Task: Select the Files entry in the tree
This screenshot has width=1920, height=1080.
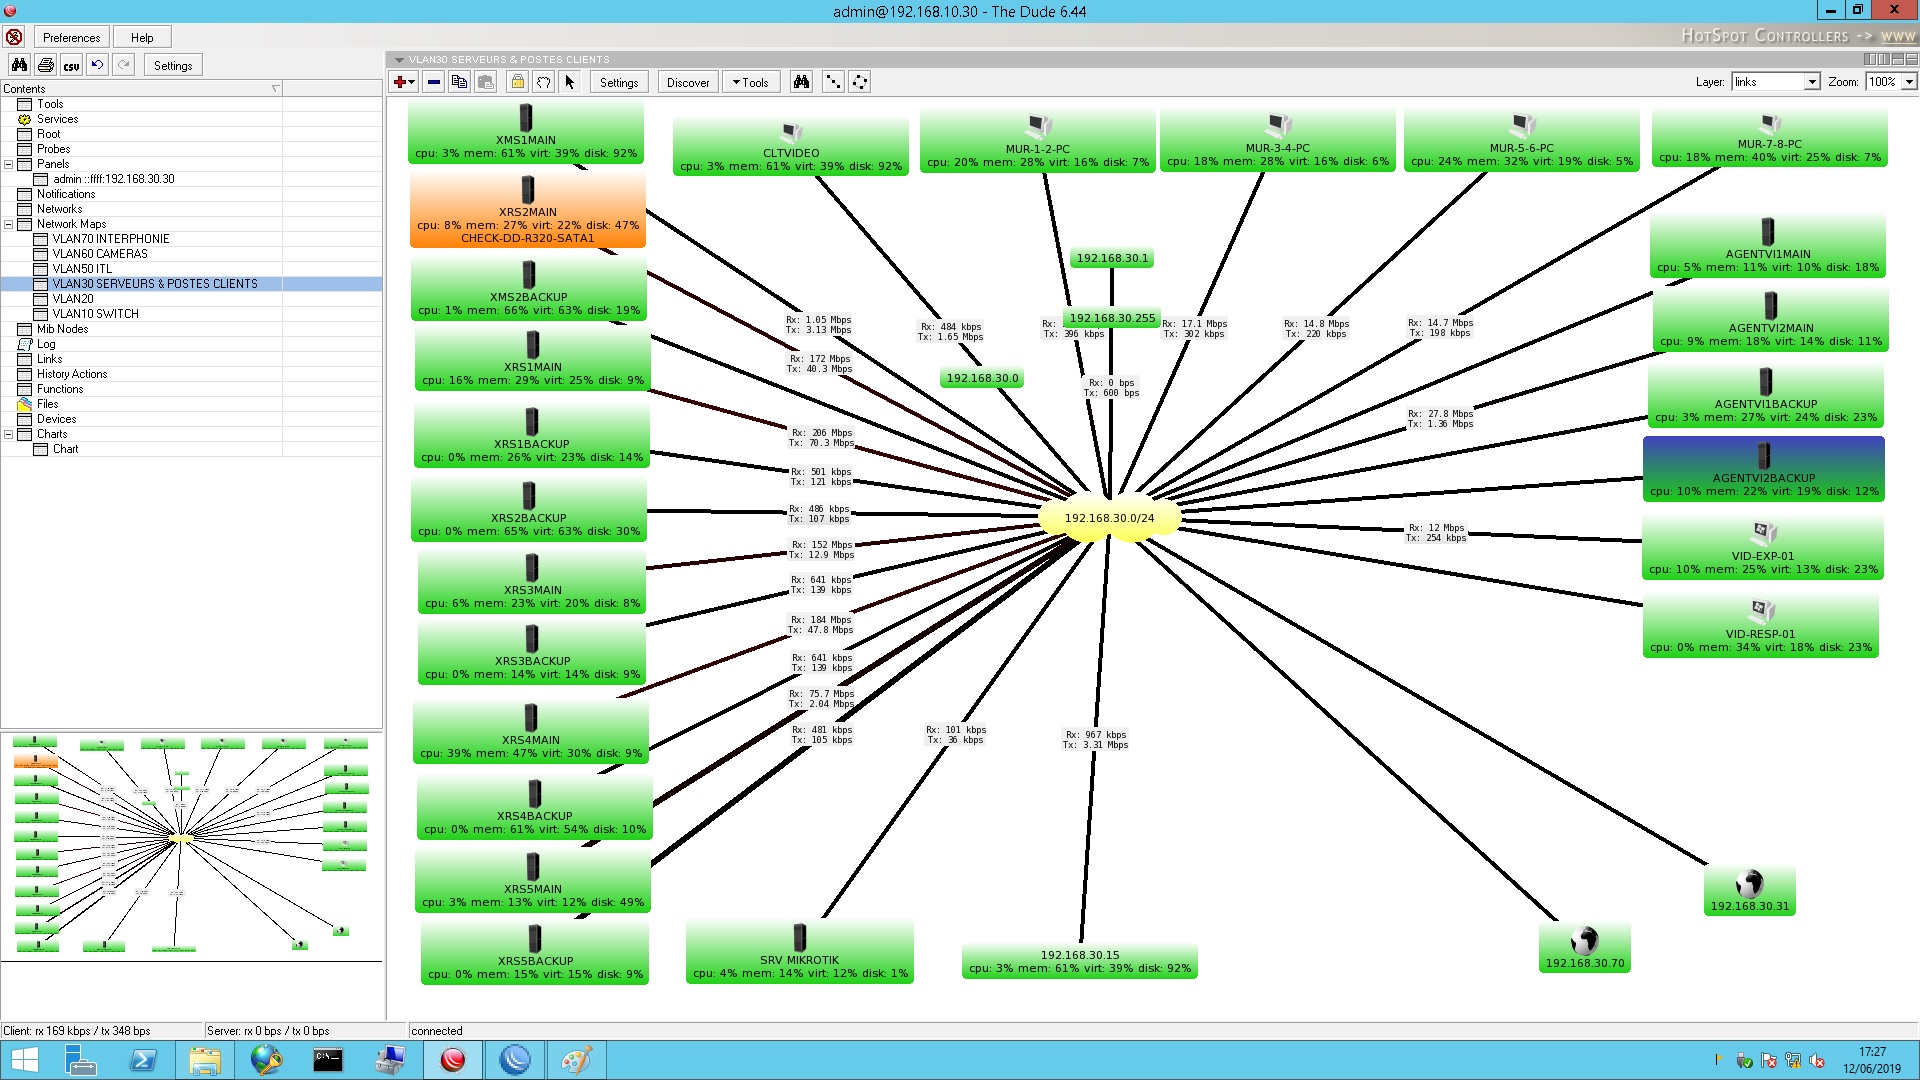Action: (x=47, y=404)
